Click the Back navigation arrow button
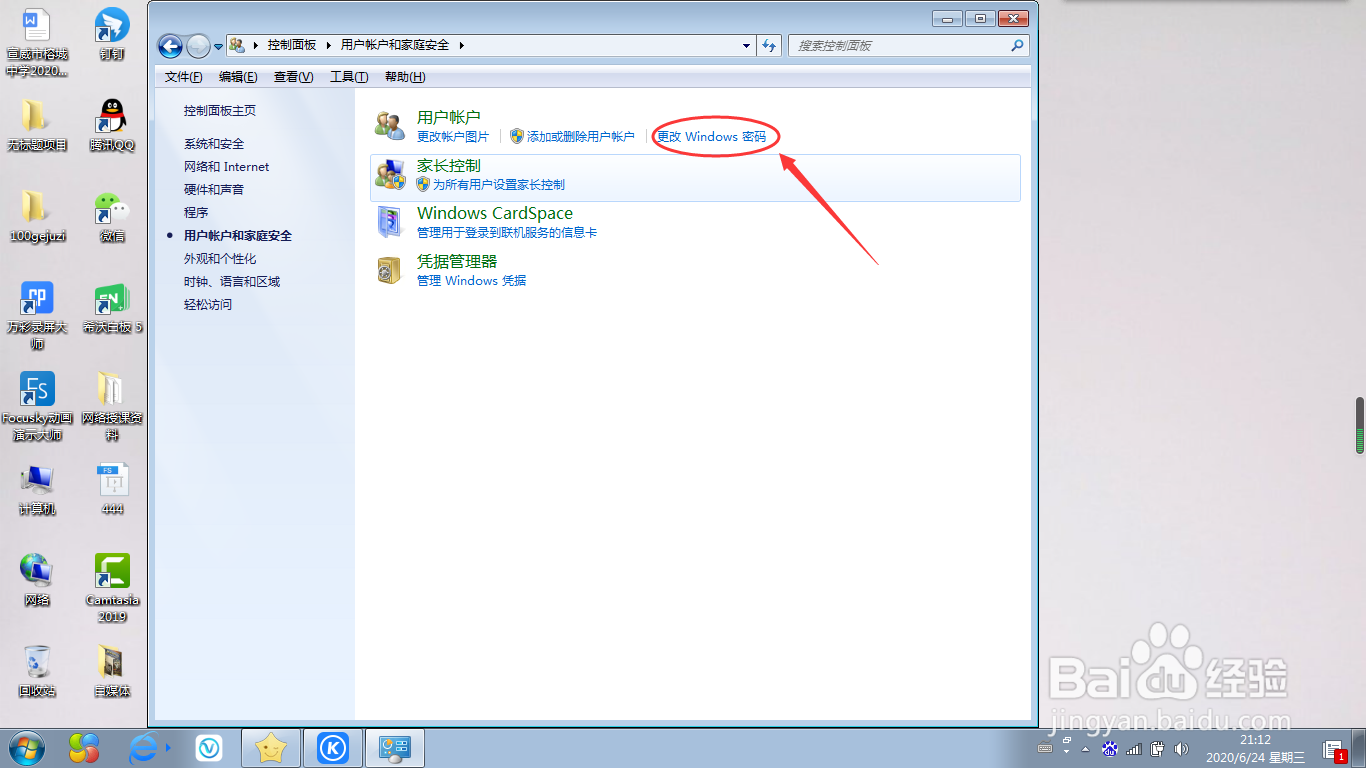1366x768 pixels. tap(171, 46)
